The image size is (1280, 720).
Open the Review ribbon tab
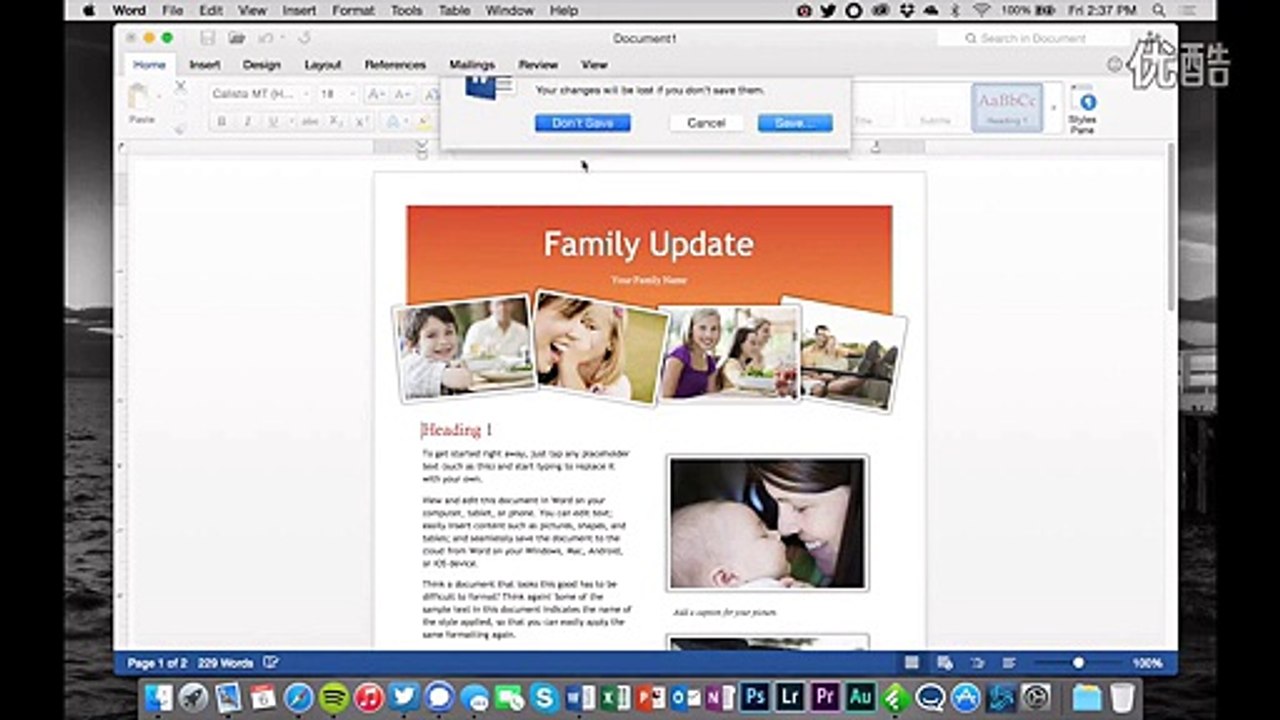click(538, 65)
